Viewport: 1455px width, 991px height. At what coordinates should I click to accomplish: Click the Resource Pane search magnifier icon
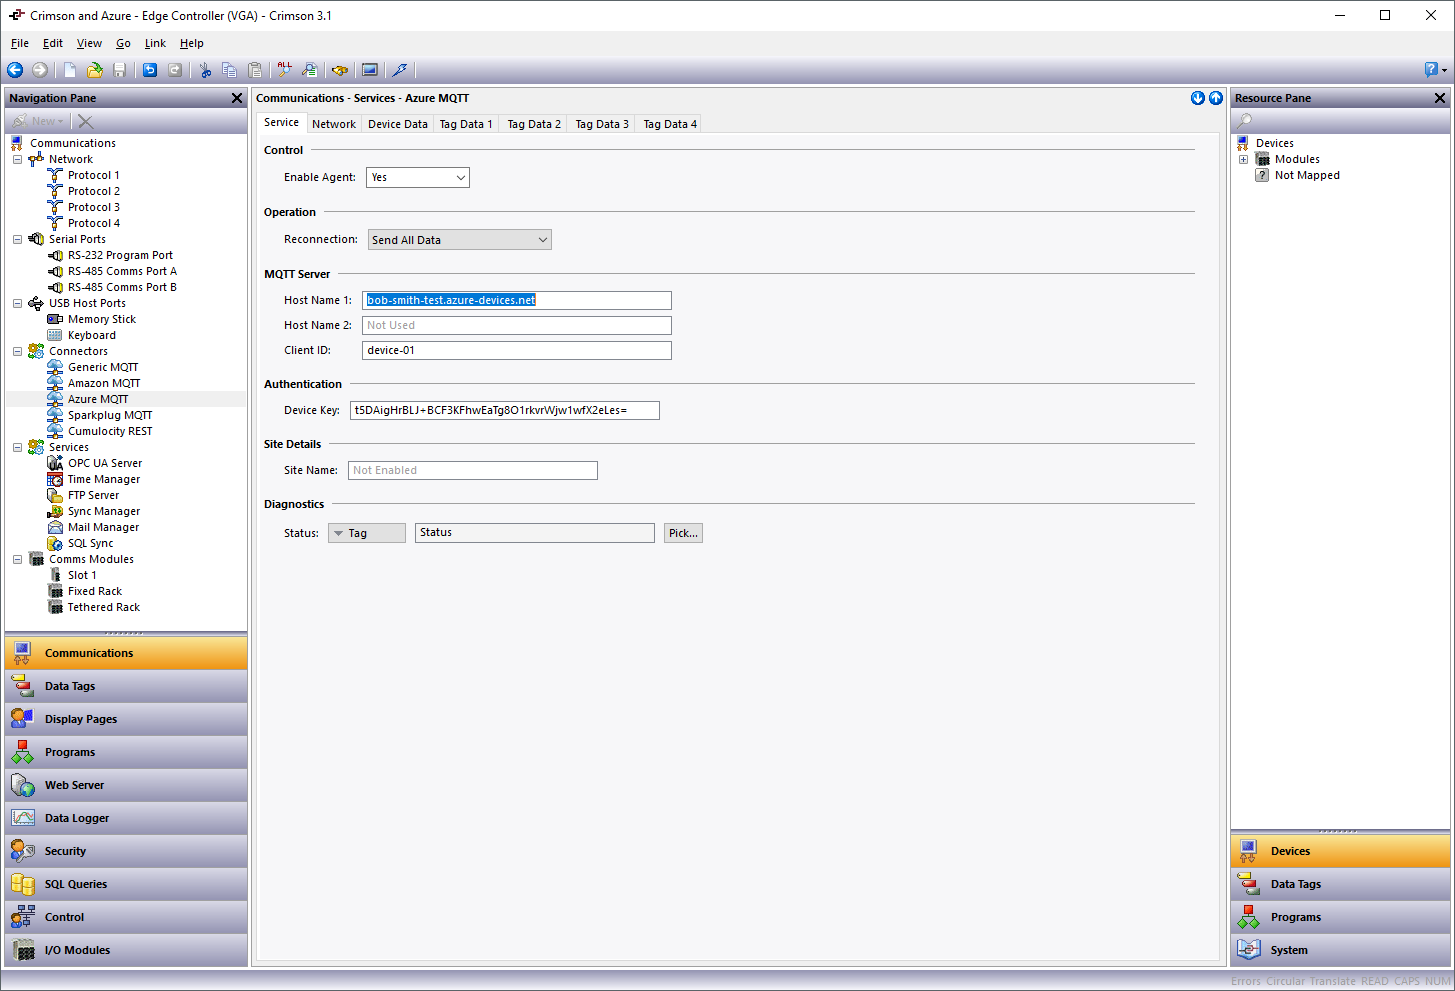(1245, 121)
